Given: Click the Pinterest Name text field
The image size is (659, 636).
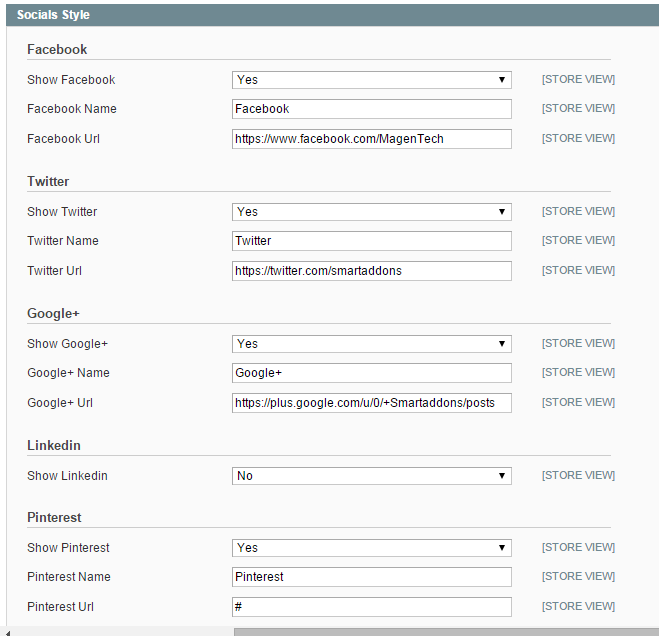Looking at the screenshot, I should [x=372, y=577].
